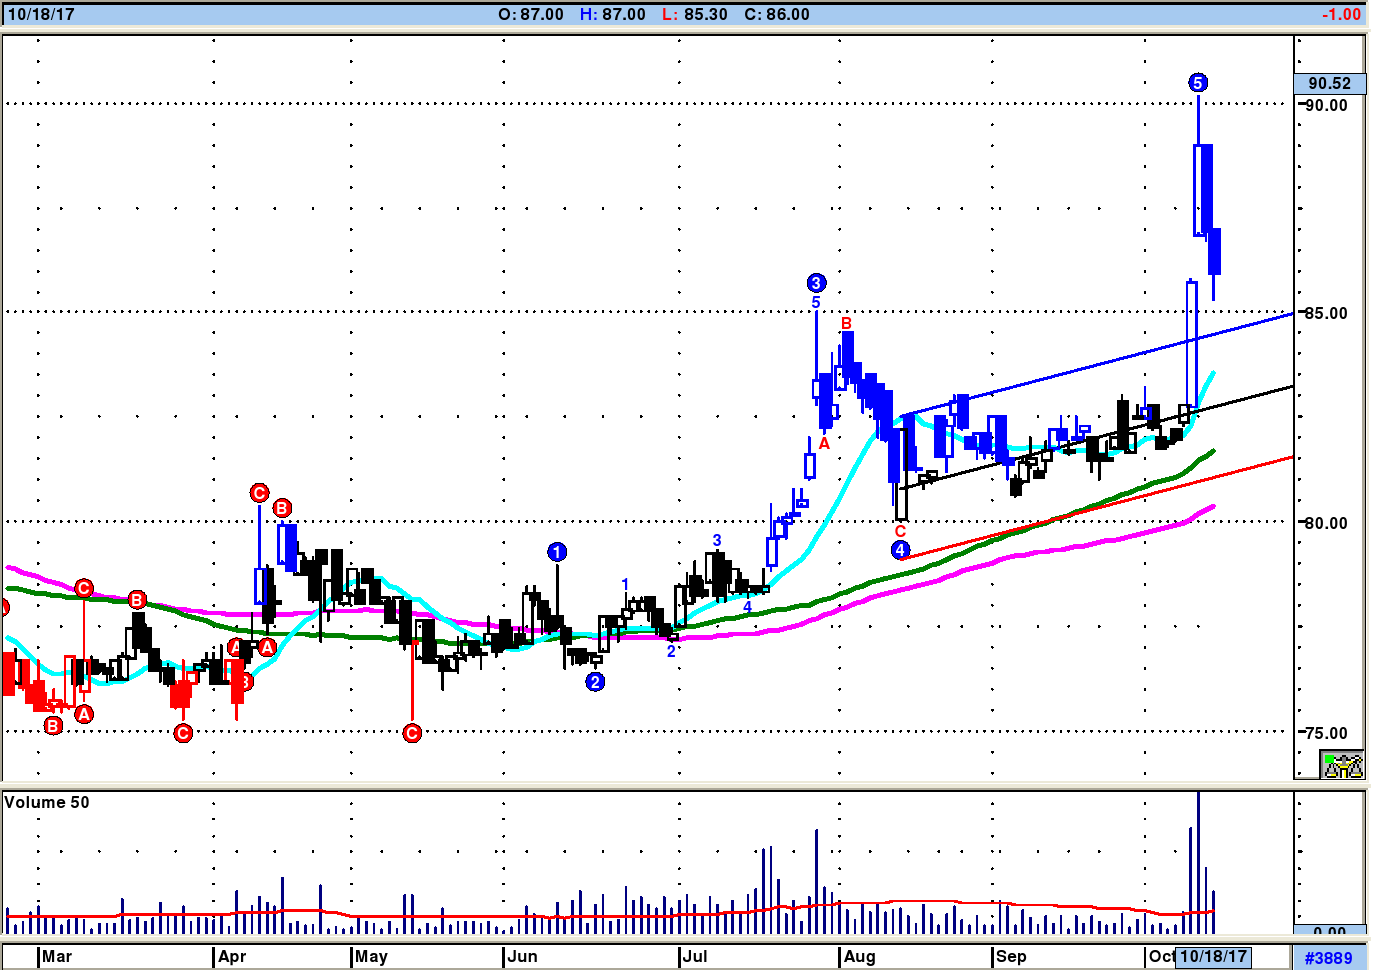Click the balance scales icon on chart
The width and height of the screenshot is (1400, 970).
click(x=1342, y=766)
